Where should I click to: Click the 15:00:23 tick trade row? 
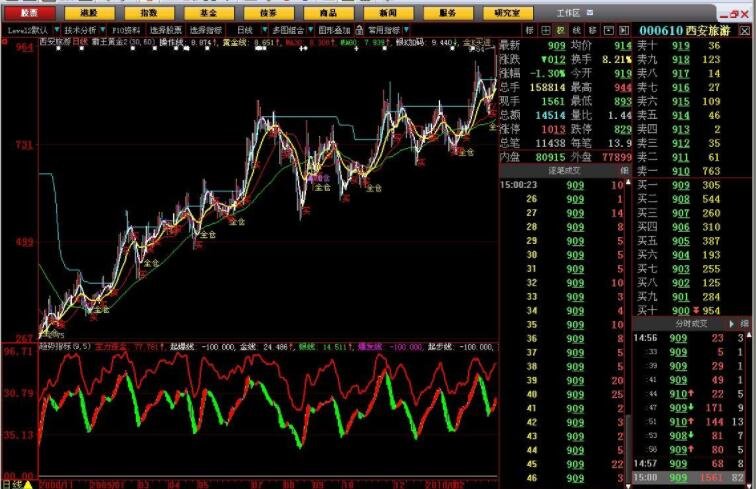pos(562,185)
